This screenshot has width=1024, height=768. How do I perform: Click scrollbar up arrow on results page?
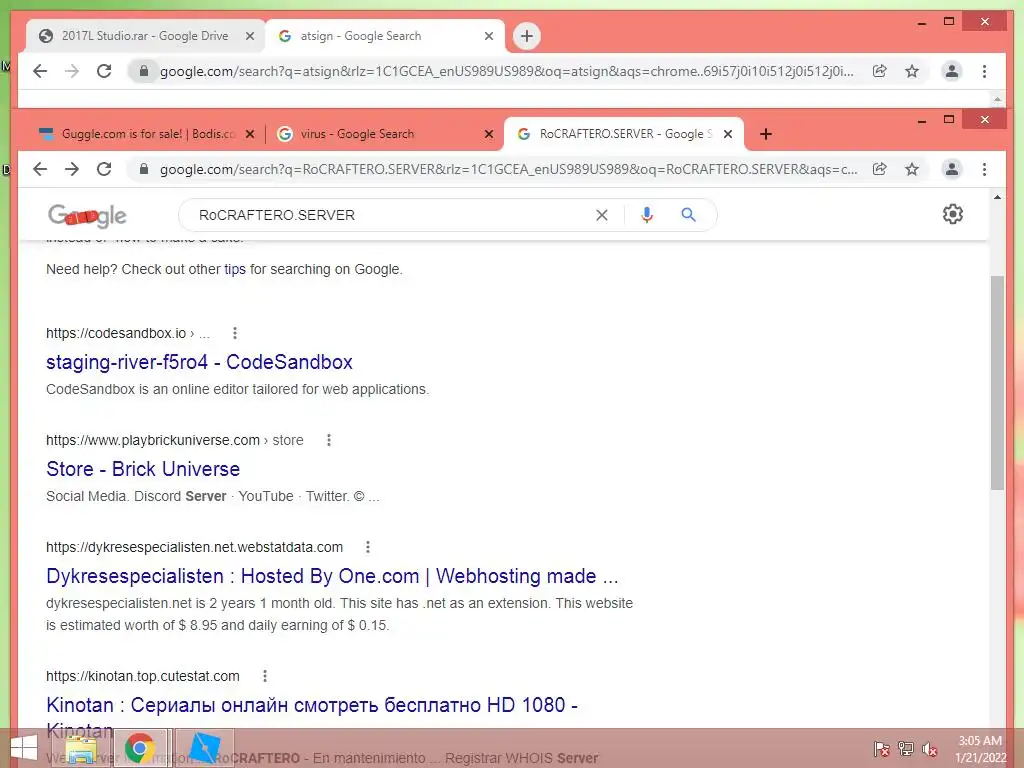(997, 197)
